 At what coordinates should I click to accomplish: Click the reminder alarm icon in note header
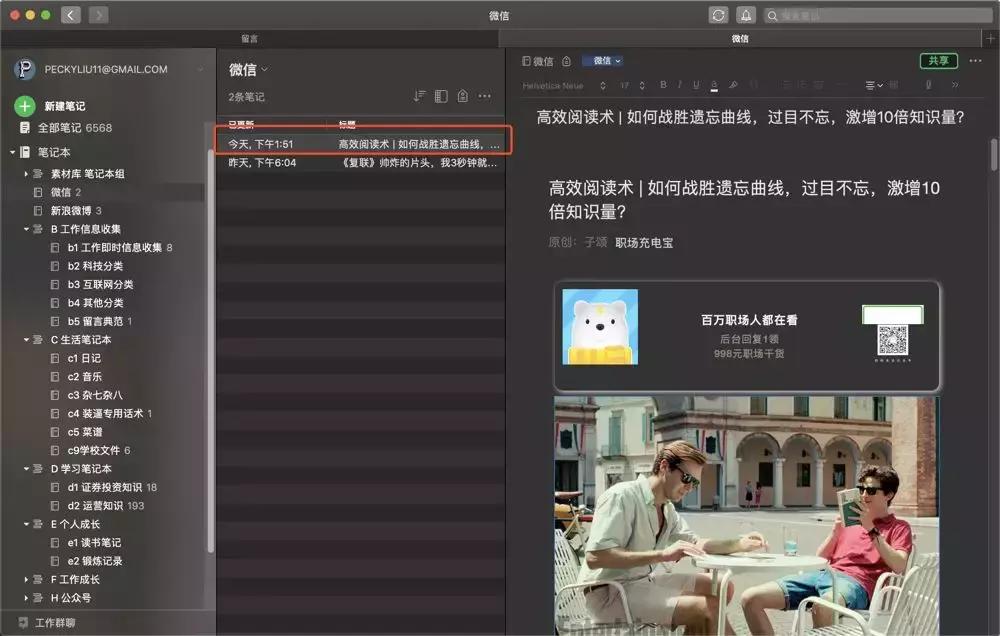tap(566, 60)
